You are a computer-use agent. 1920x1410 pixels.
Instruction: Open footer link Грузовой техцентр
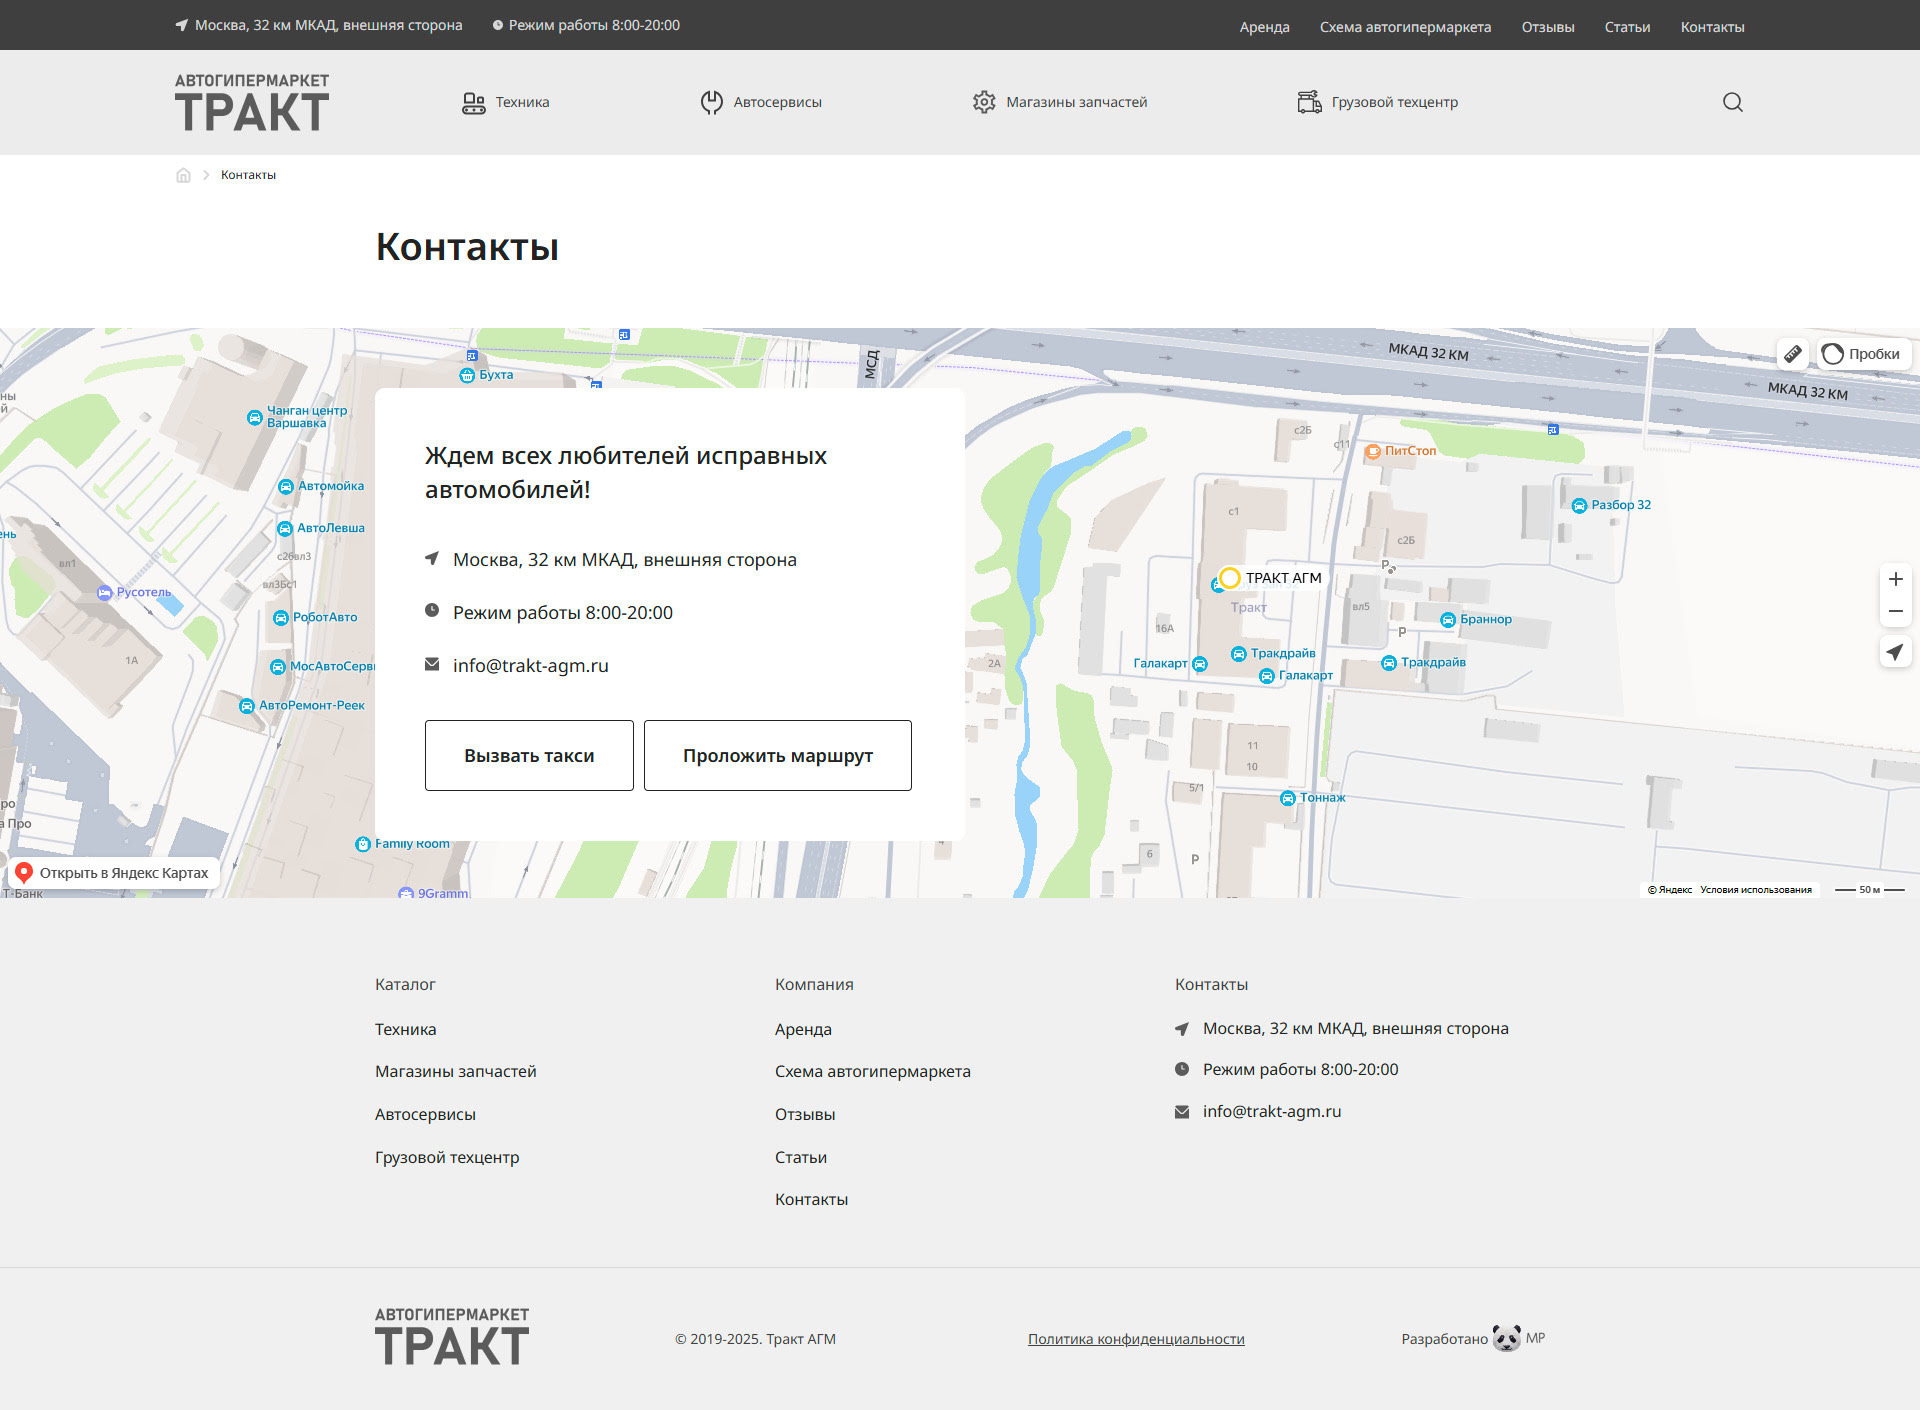[447, 1157]
